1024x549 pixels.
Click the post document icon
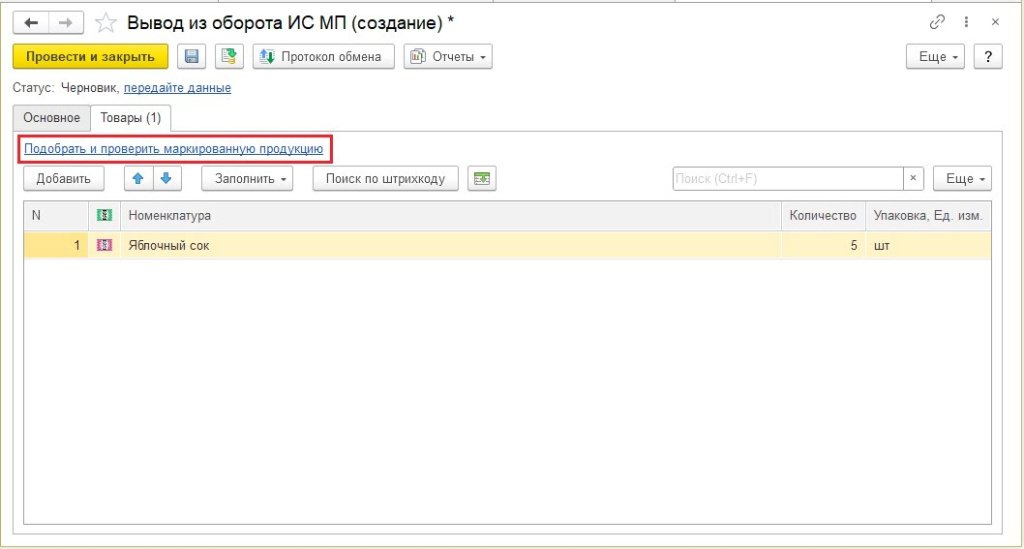tap(230, 57)
